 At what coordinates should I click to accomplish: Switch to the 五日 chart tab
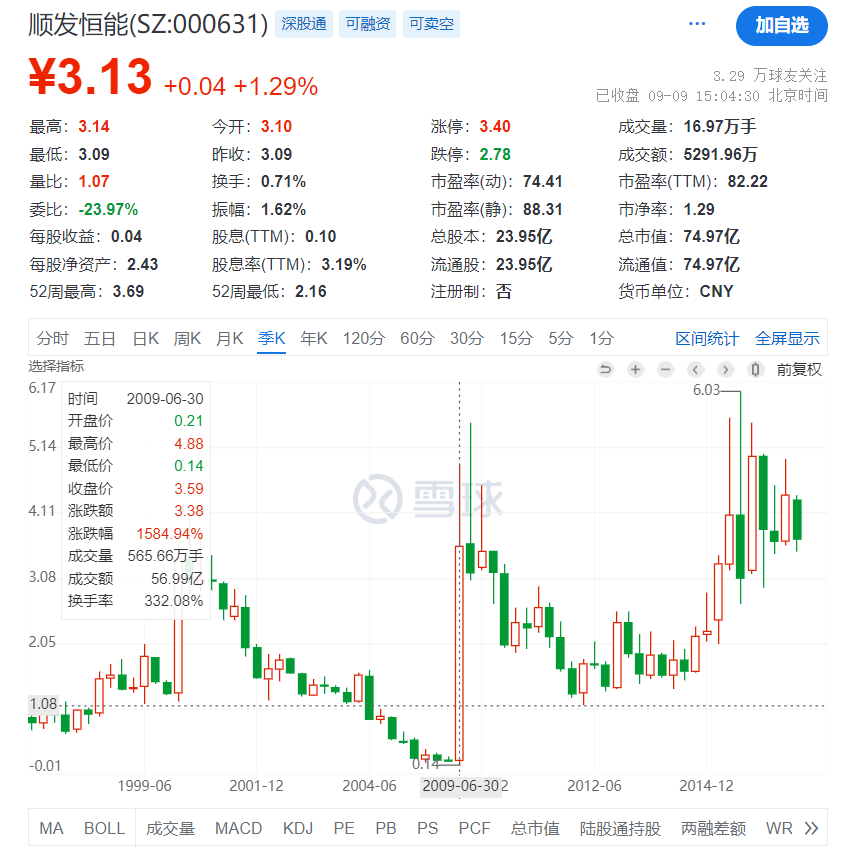(99, 338)
